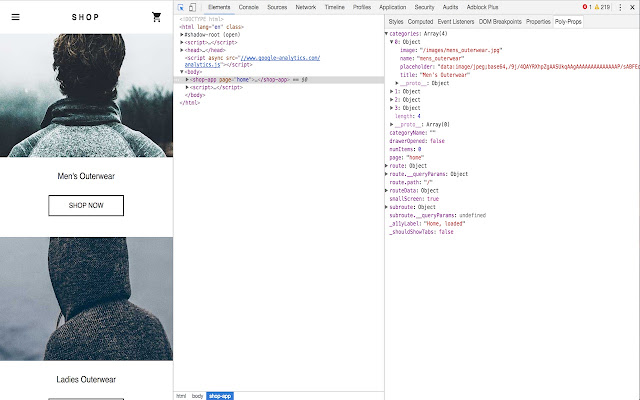Expand the route: Object property
The width and height of the screenshot is (640, 400).
(x=387, y=166)
